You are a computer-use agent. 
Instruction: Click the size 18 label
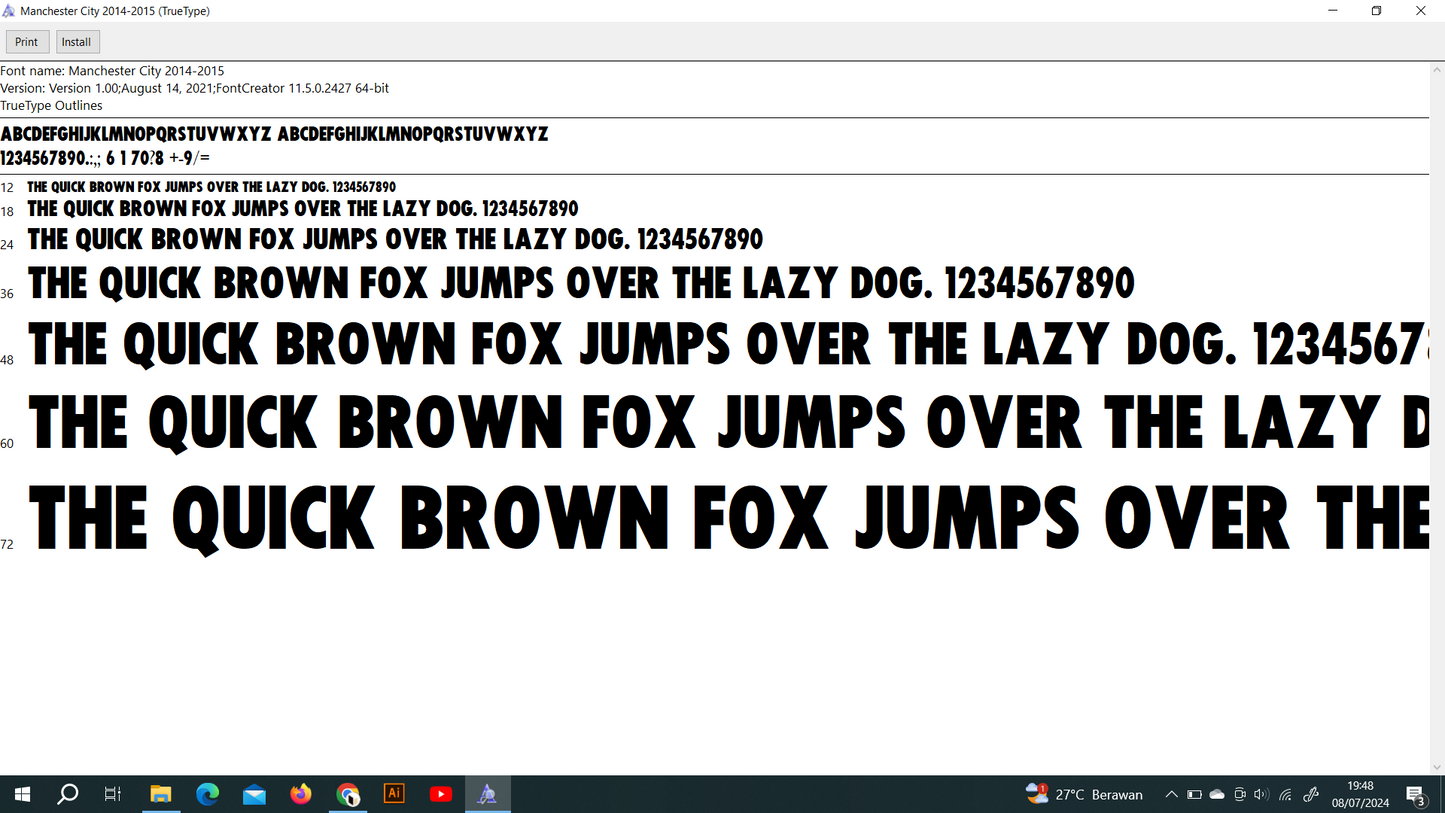(x=7, y=212)
